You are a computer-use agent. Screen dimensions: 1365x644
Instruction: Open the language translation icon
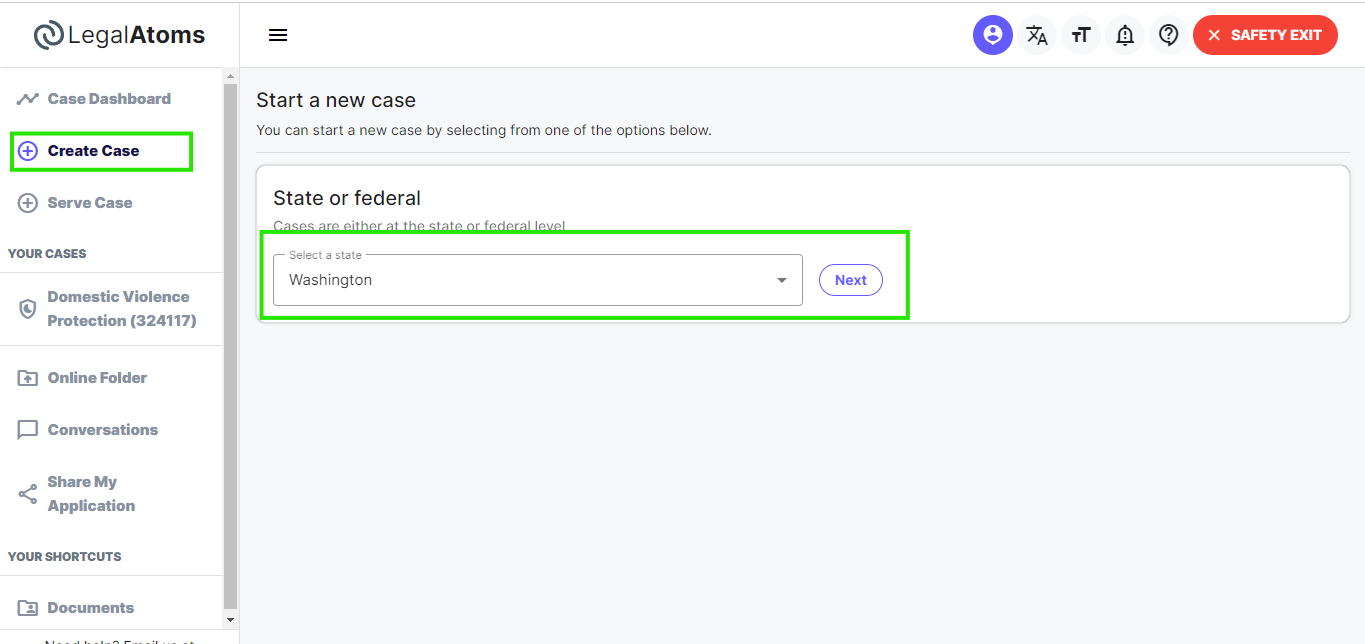point(1037,35)
